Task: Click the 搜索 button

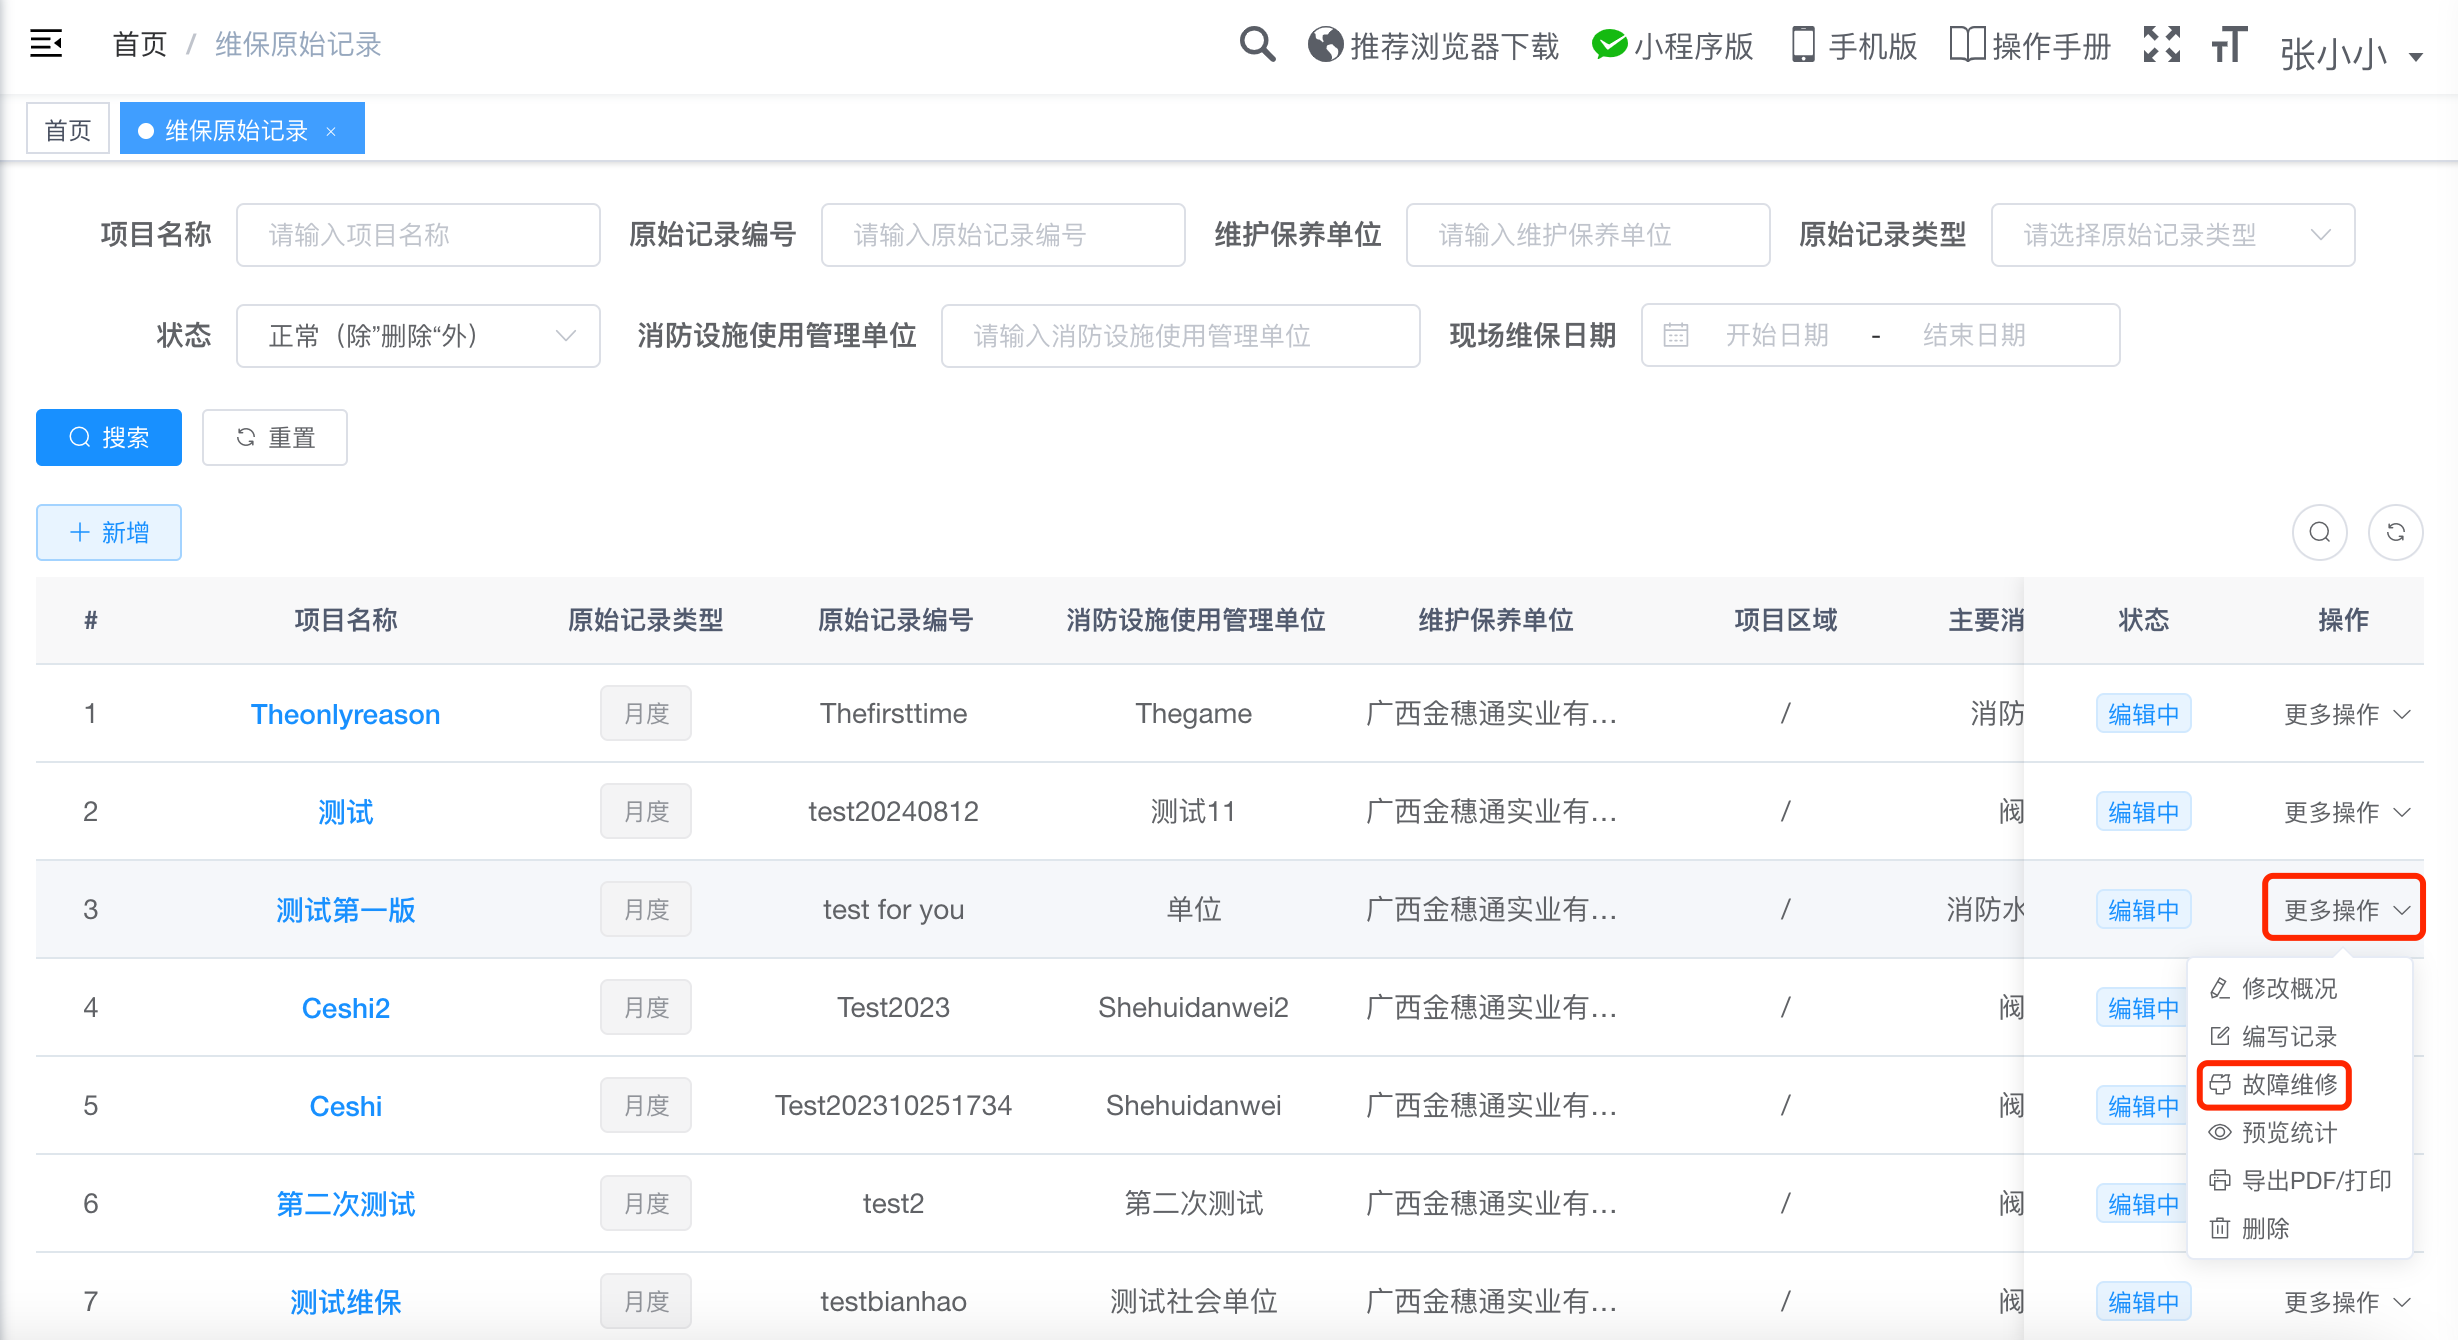Action: (x=109, y=437)
